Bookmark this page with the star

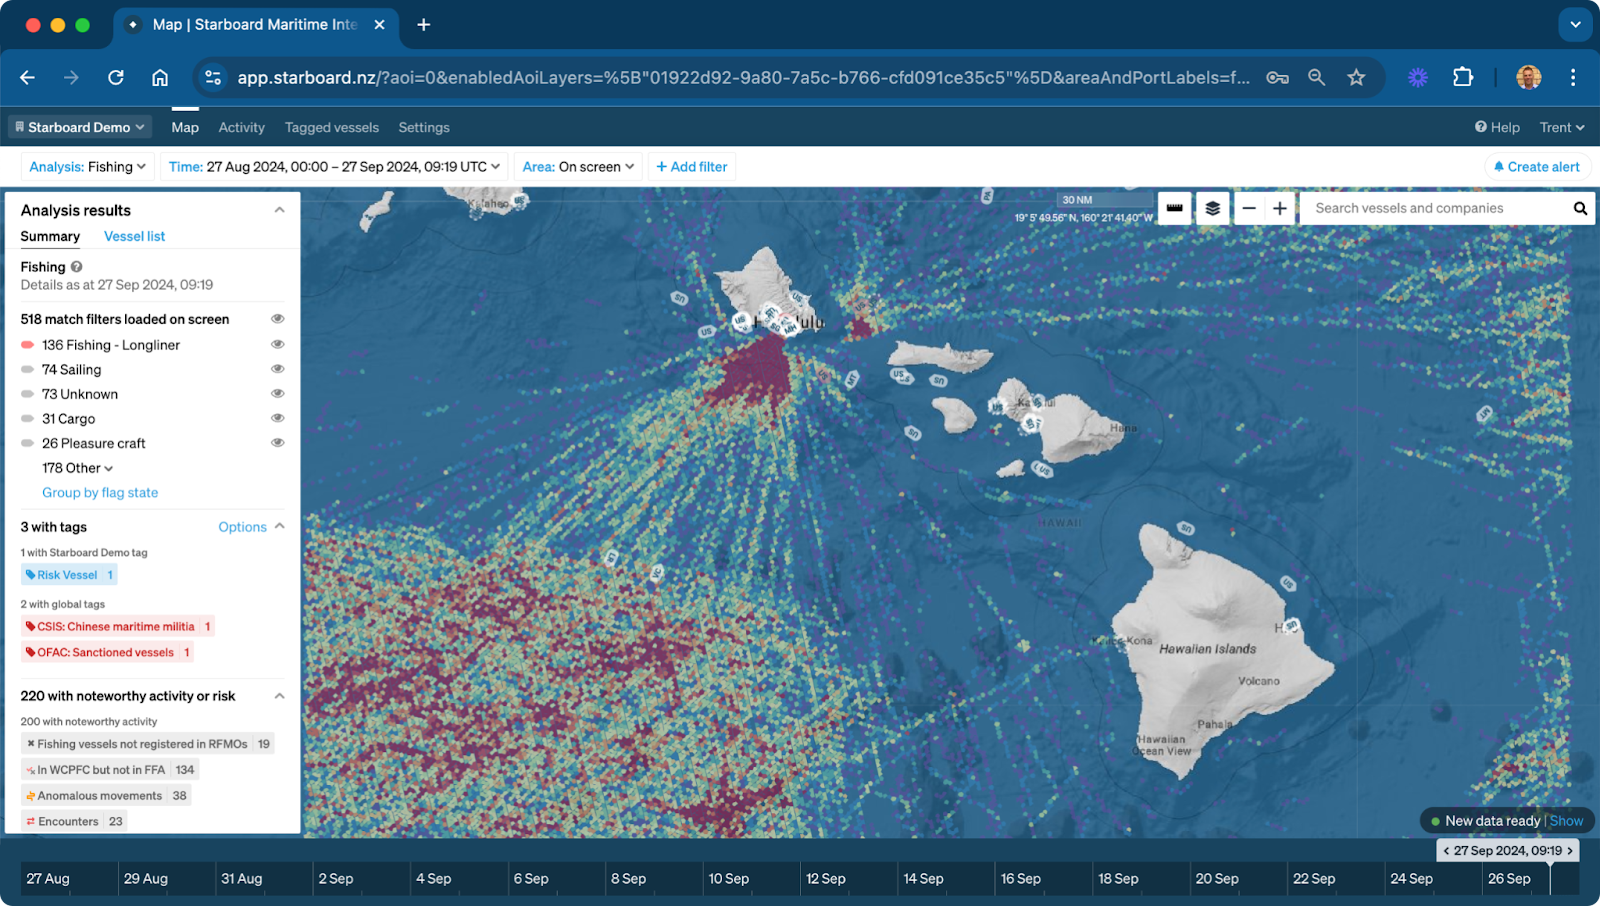point(1356,77)
